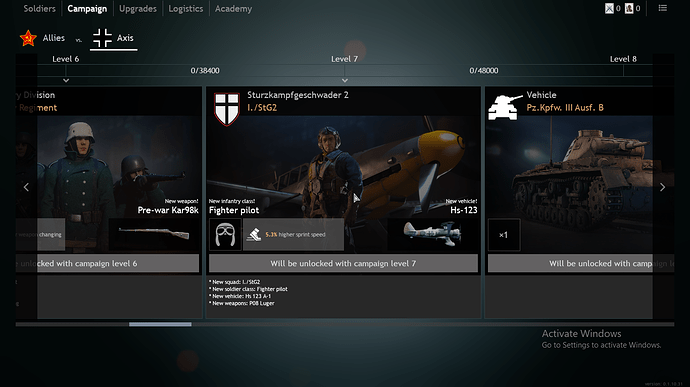Open the Hs-123 biplane thumbnail
The width and height of the screenshot is (690, 387).
(433, 235)
